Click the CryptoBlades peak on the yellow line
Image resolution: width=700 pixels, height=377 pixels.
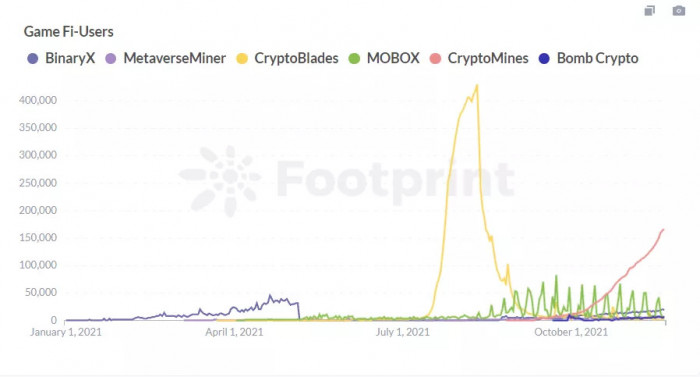tap(477, 85)
